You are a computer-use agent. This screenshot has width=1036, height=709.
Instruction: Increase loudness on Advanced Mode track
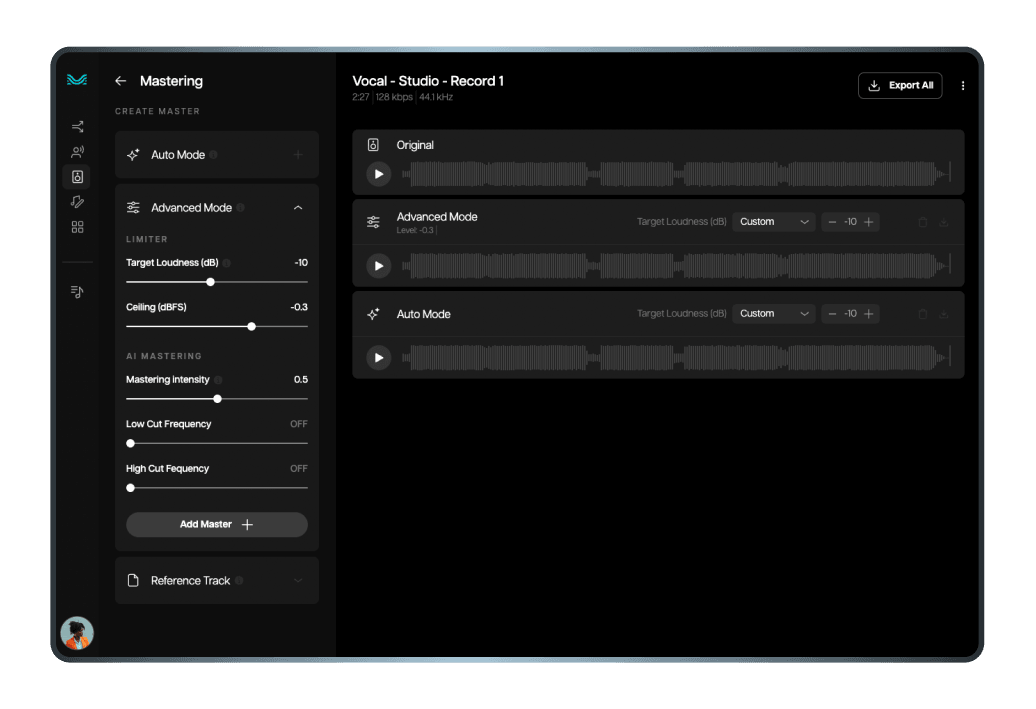(x=869, y=222)
